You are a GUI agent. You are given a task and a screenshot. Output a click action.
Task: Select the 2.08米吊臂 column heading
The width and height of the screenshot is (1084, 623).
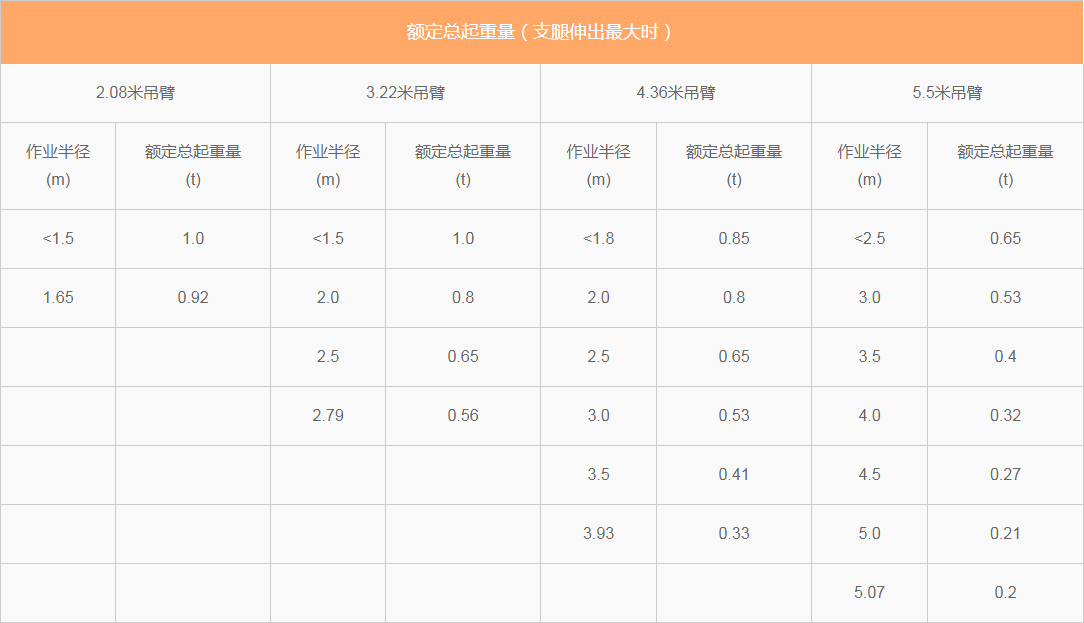[135, 93]
